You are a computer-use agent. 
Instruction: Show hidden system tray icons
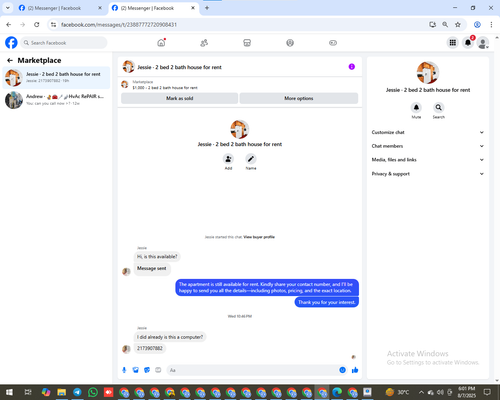(x=421, y=392)
